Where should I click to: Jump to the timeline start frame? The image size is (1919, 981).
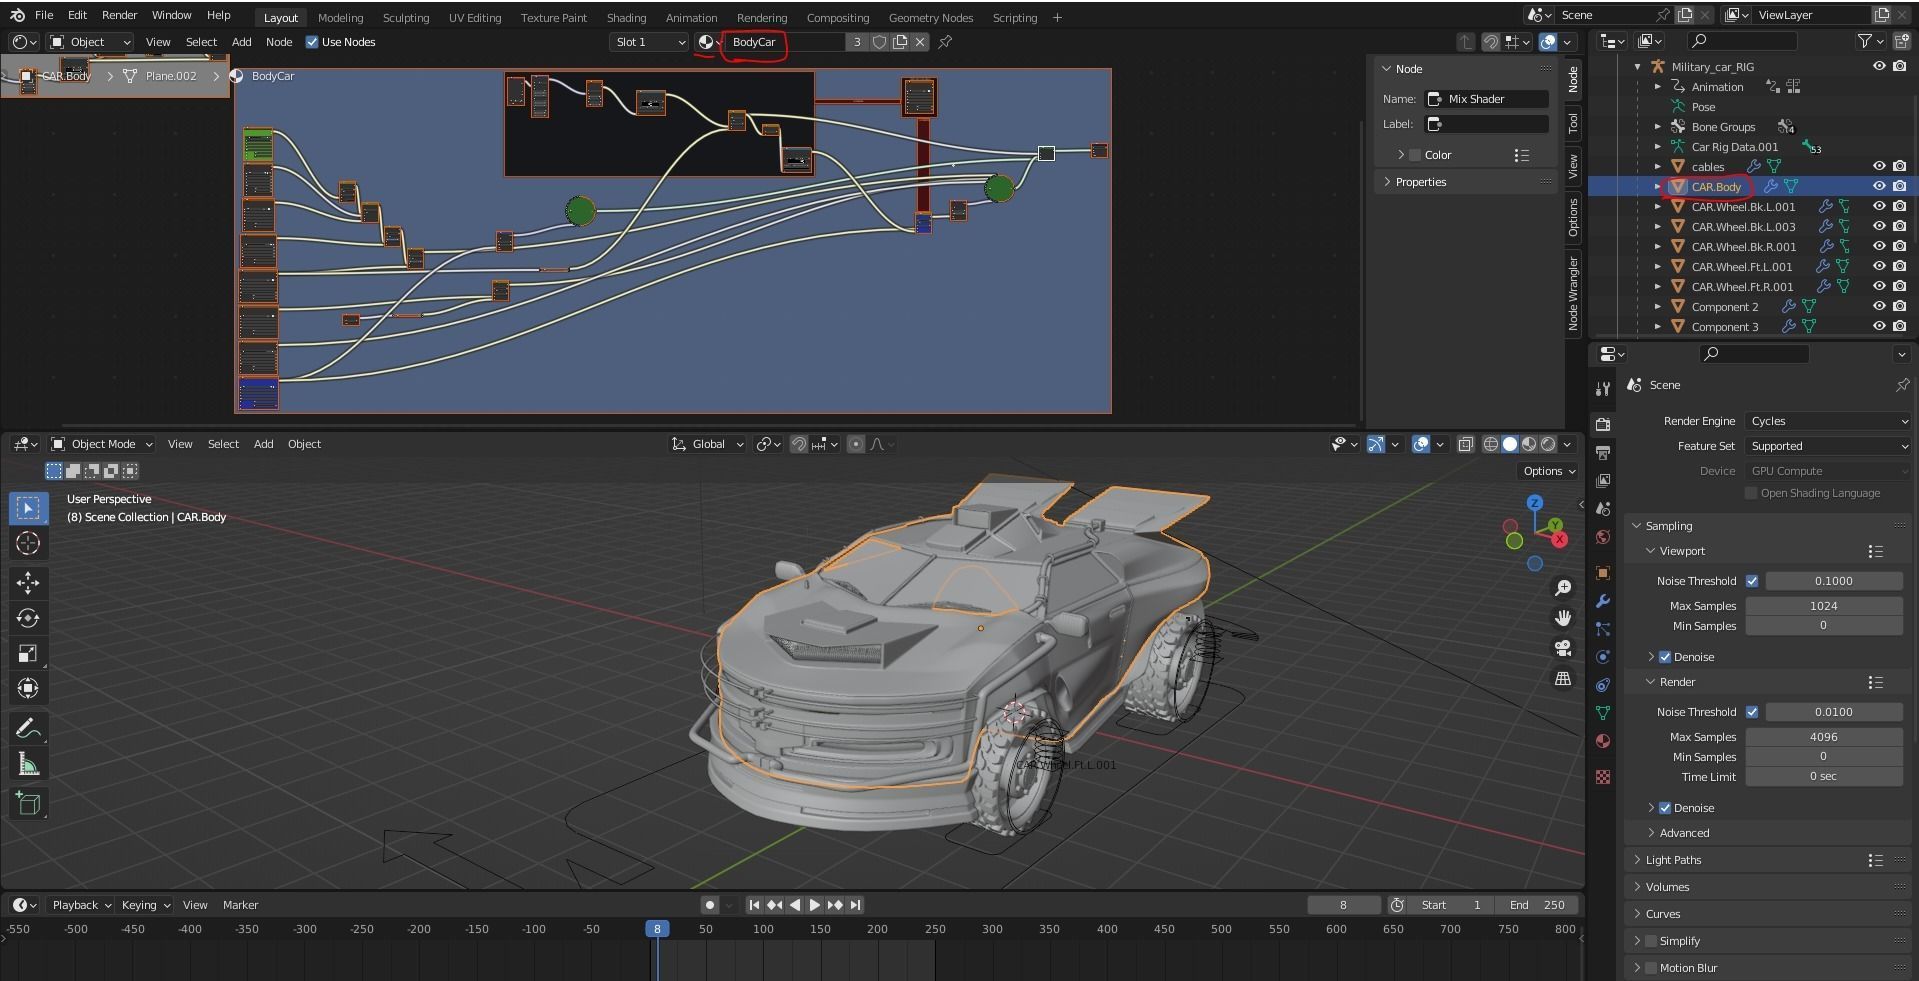754,905
